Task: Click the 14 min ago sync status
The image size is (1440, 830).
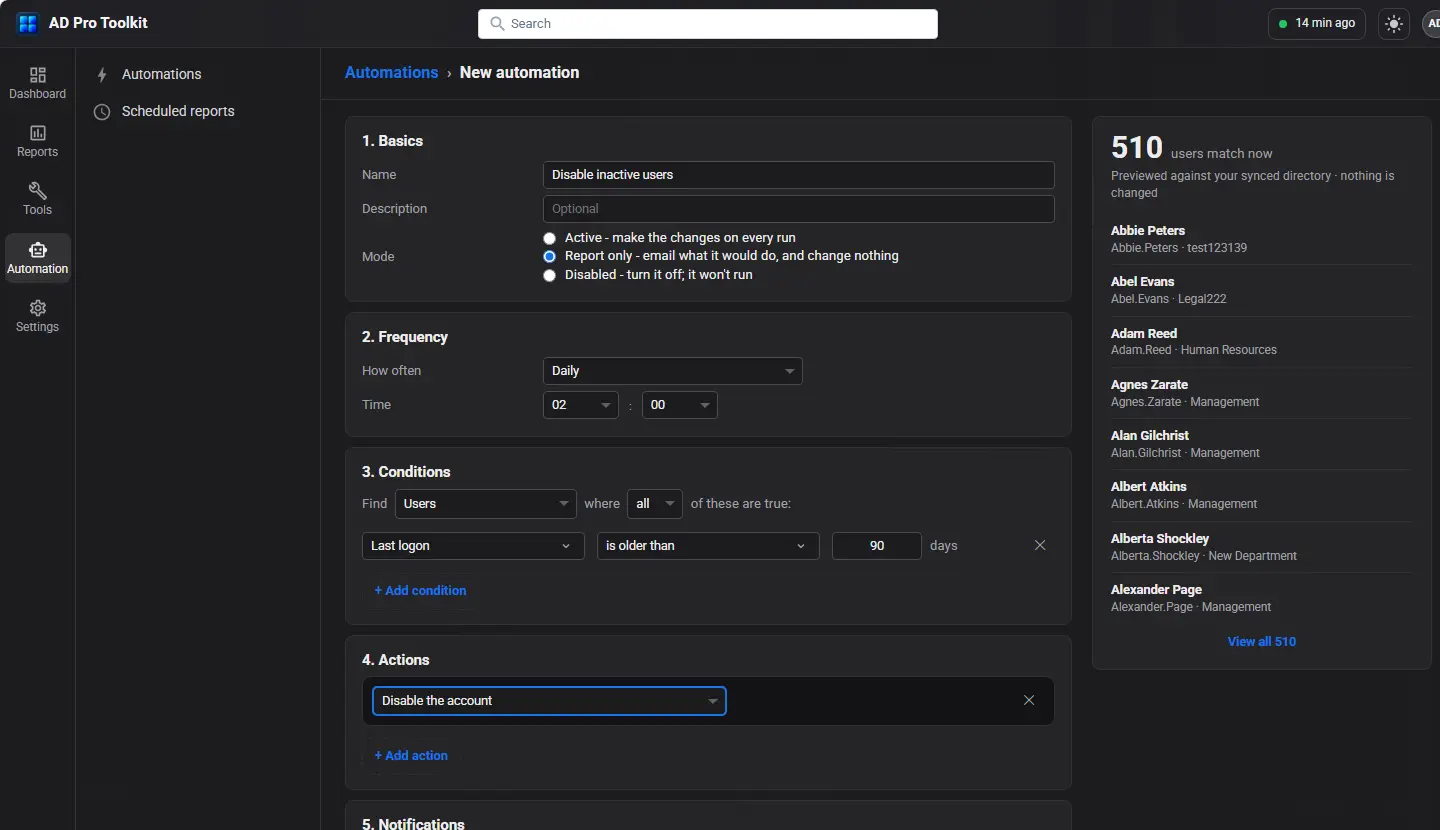Action: (1317, 24)
